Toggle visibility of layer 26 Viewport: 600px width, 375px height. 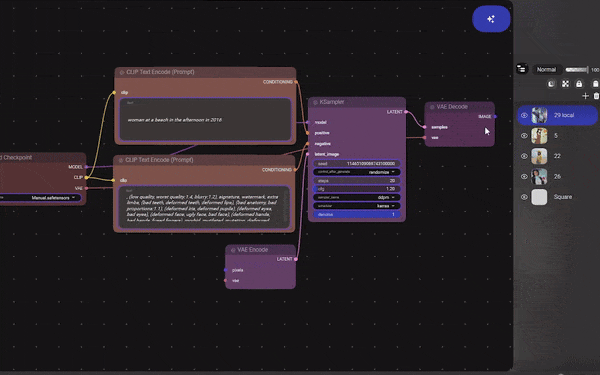coord(524,176)
